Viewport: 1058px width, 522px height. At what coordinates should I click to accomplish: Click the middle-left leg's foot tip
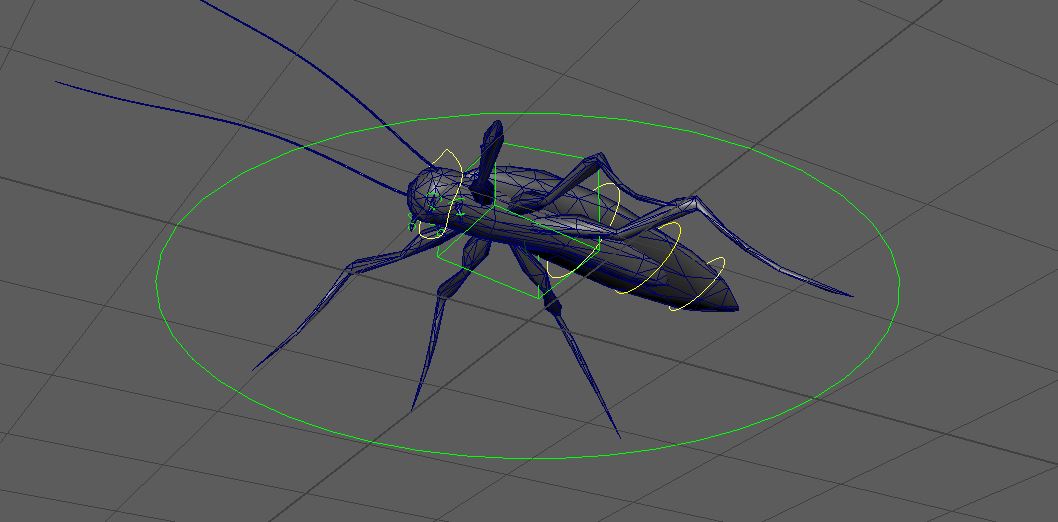point(413,407)
